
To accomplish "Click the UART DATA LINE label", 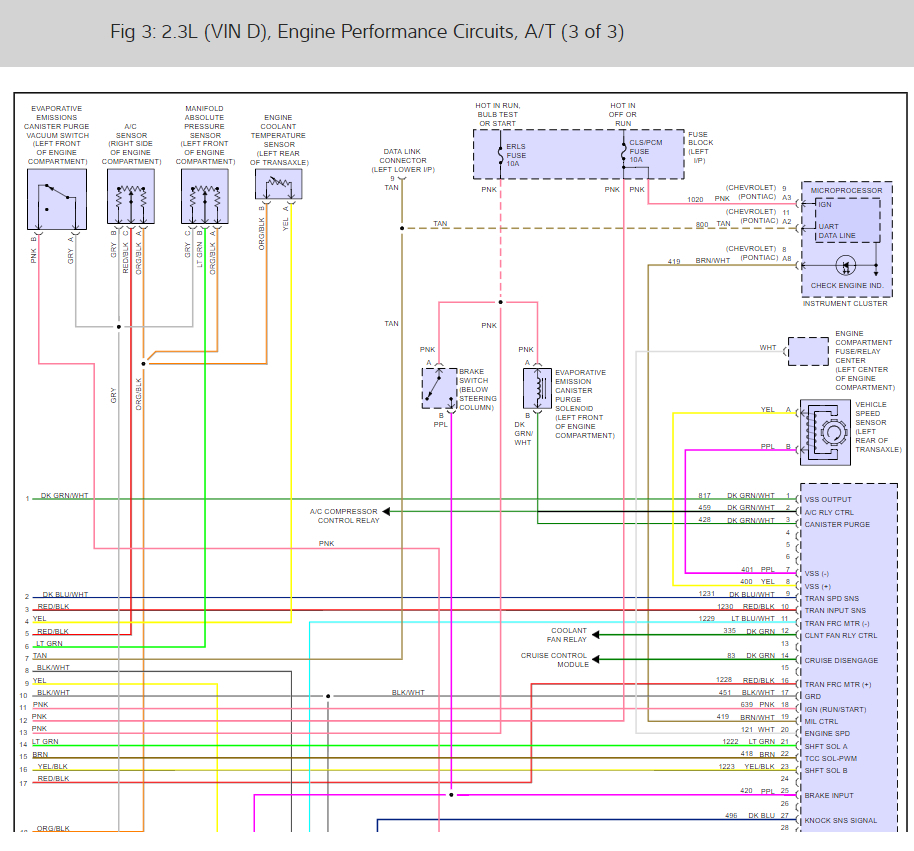I will coord(837,231).
